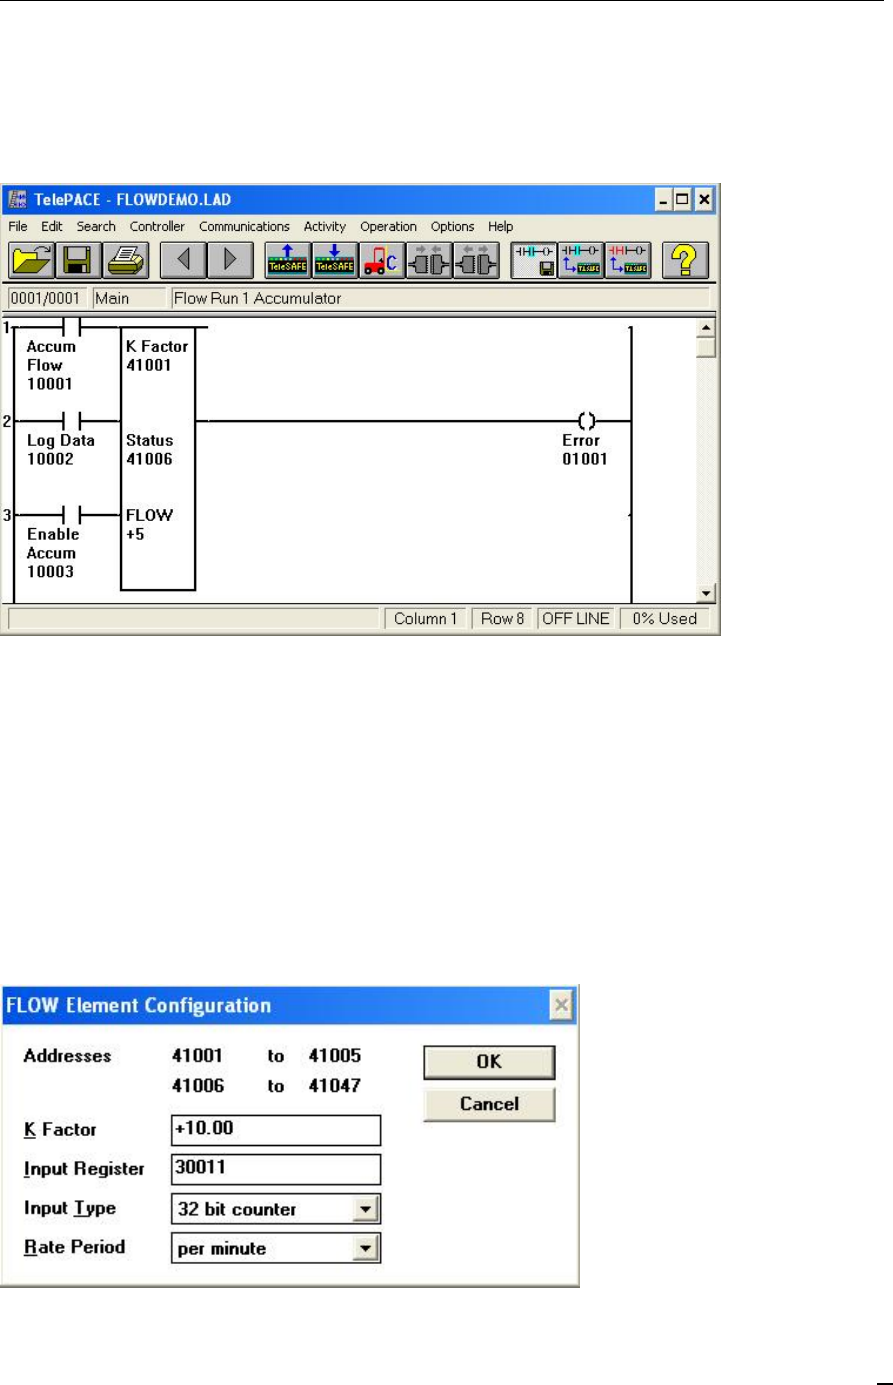Open the Communications menu
Image resolution: width=893 pixels, height=1385 pixels.
click(244, 227)
